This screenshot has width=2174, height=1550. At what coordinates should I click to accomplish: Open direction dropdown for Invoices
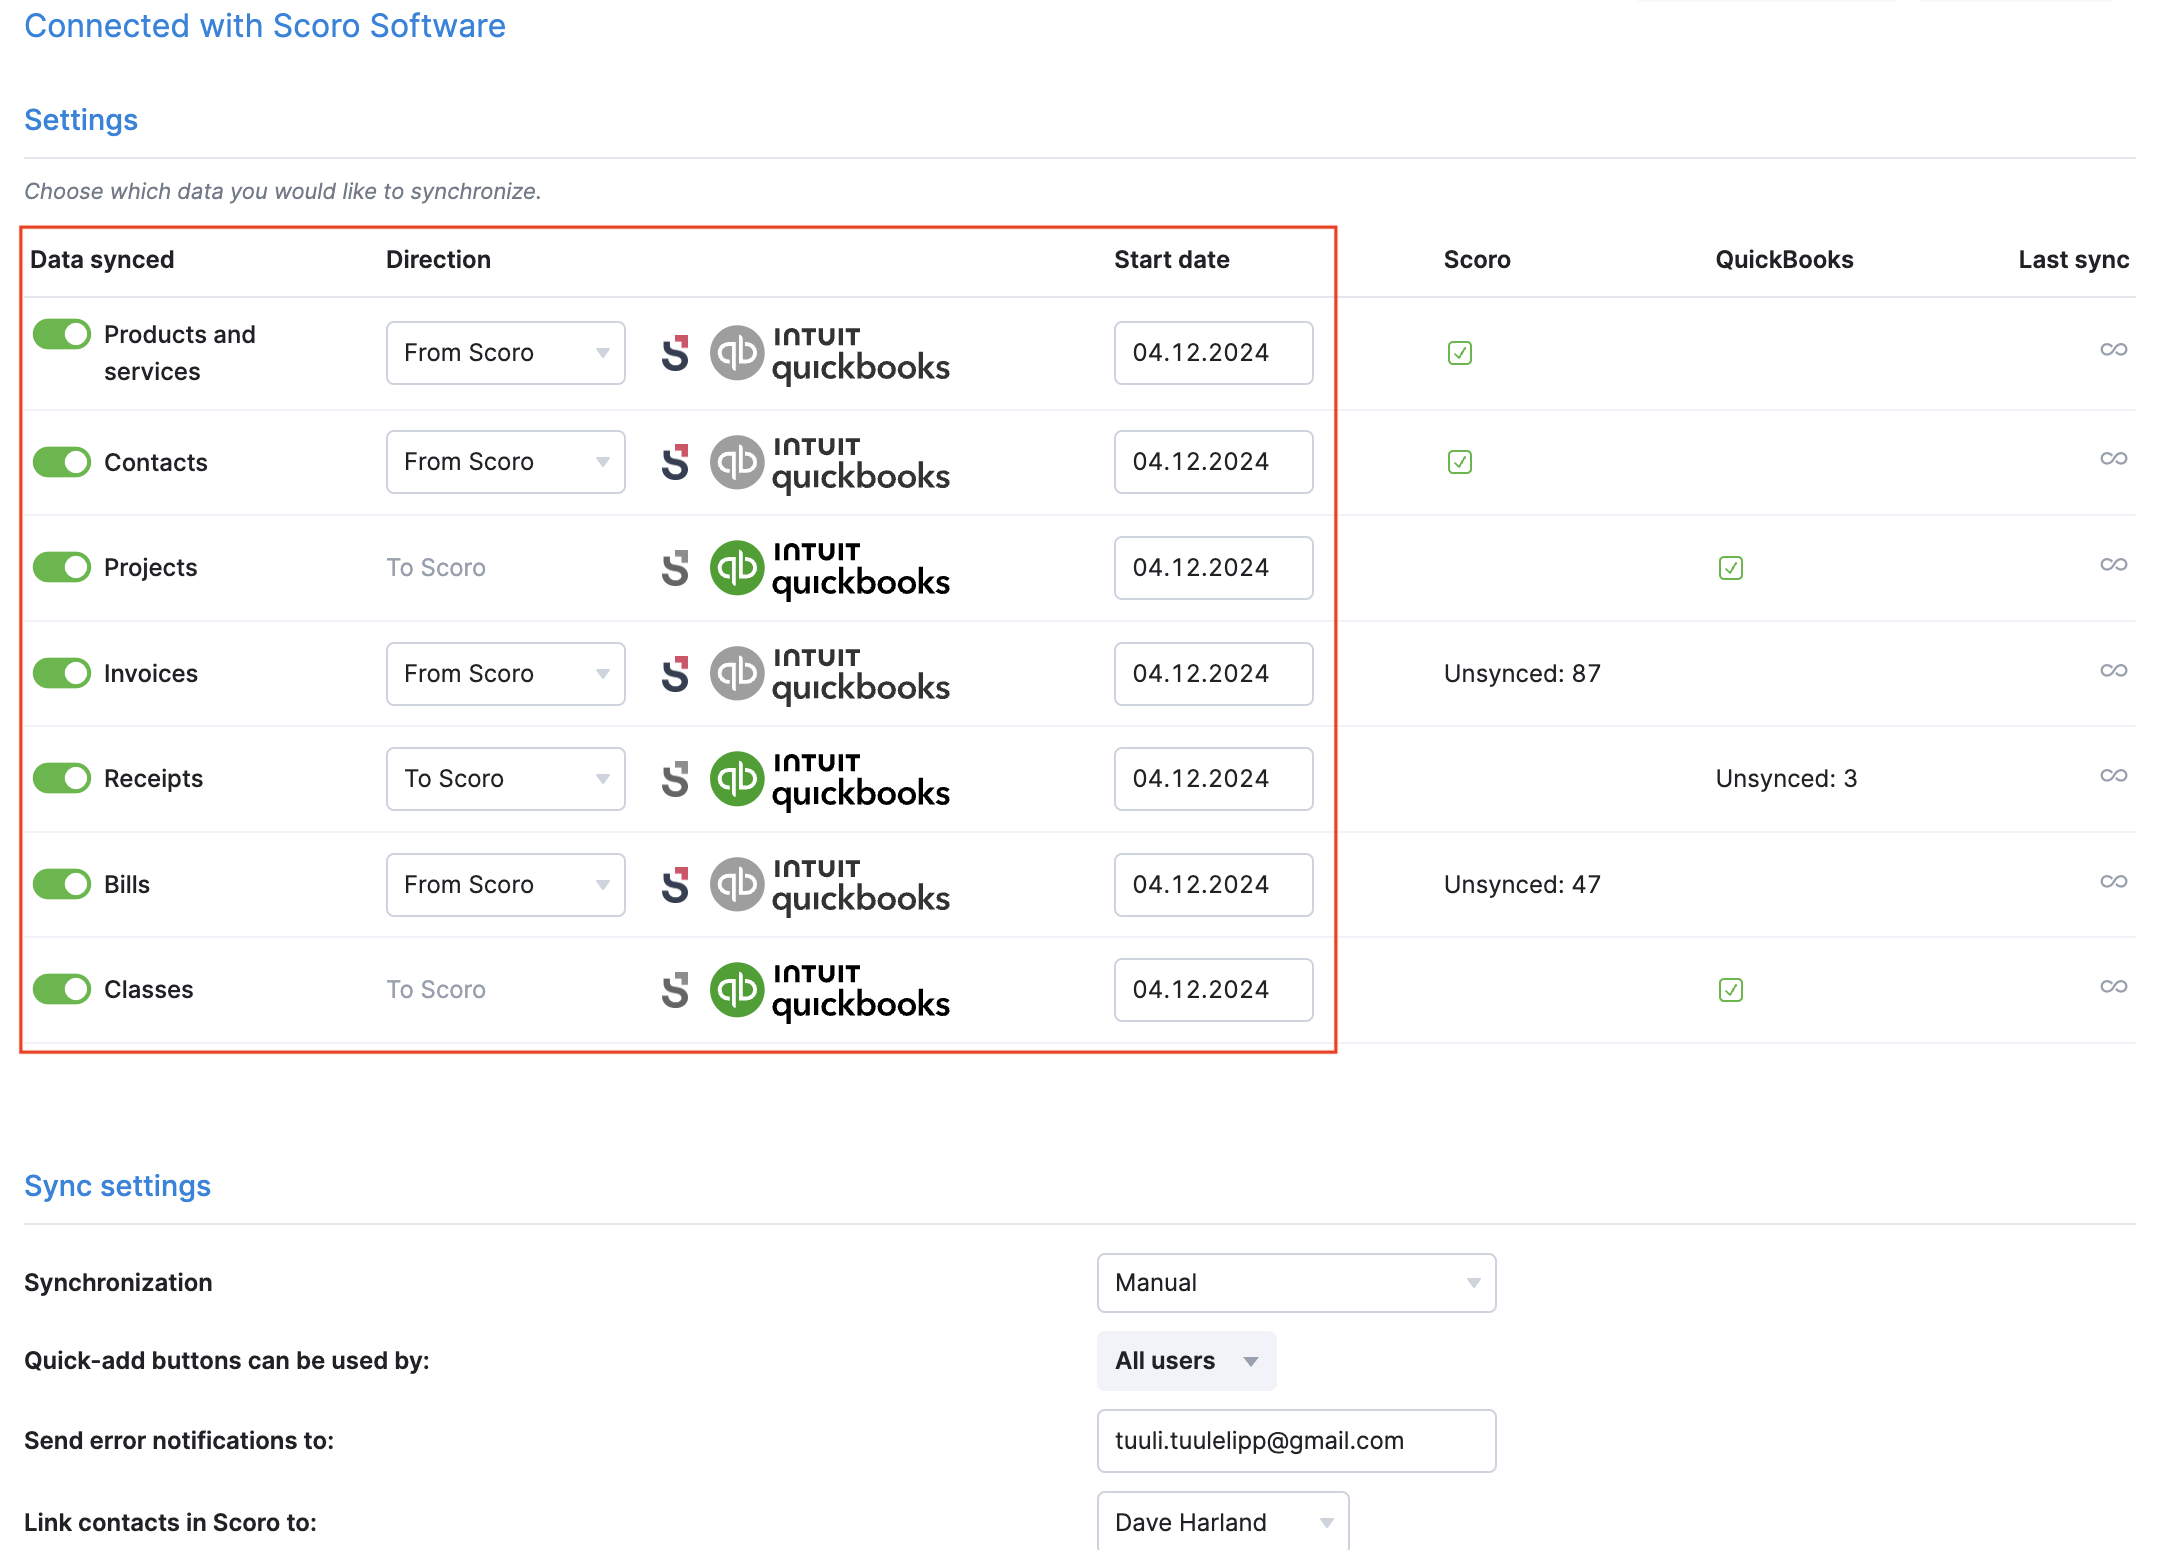click(x=506, y=674)
